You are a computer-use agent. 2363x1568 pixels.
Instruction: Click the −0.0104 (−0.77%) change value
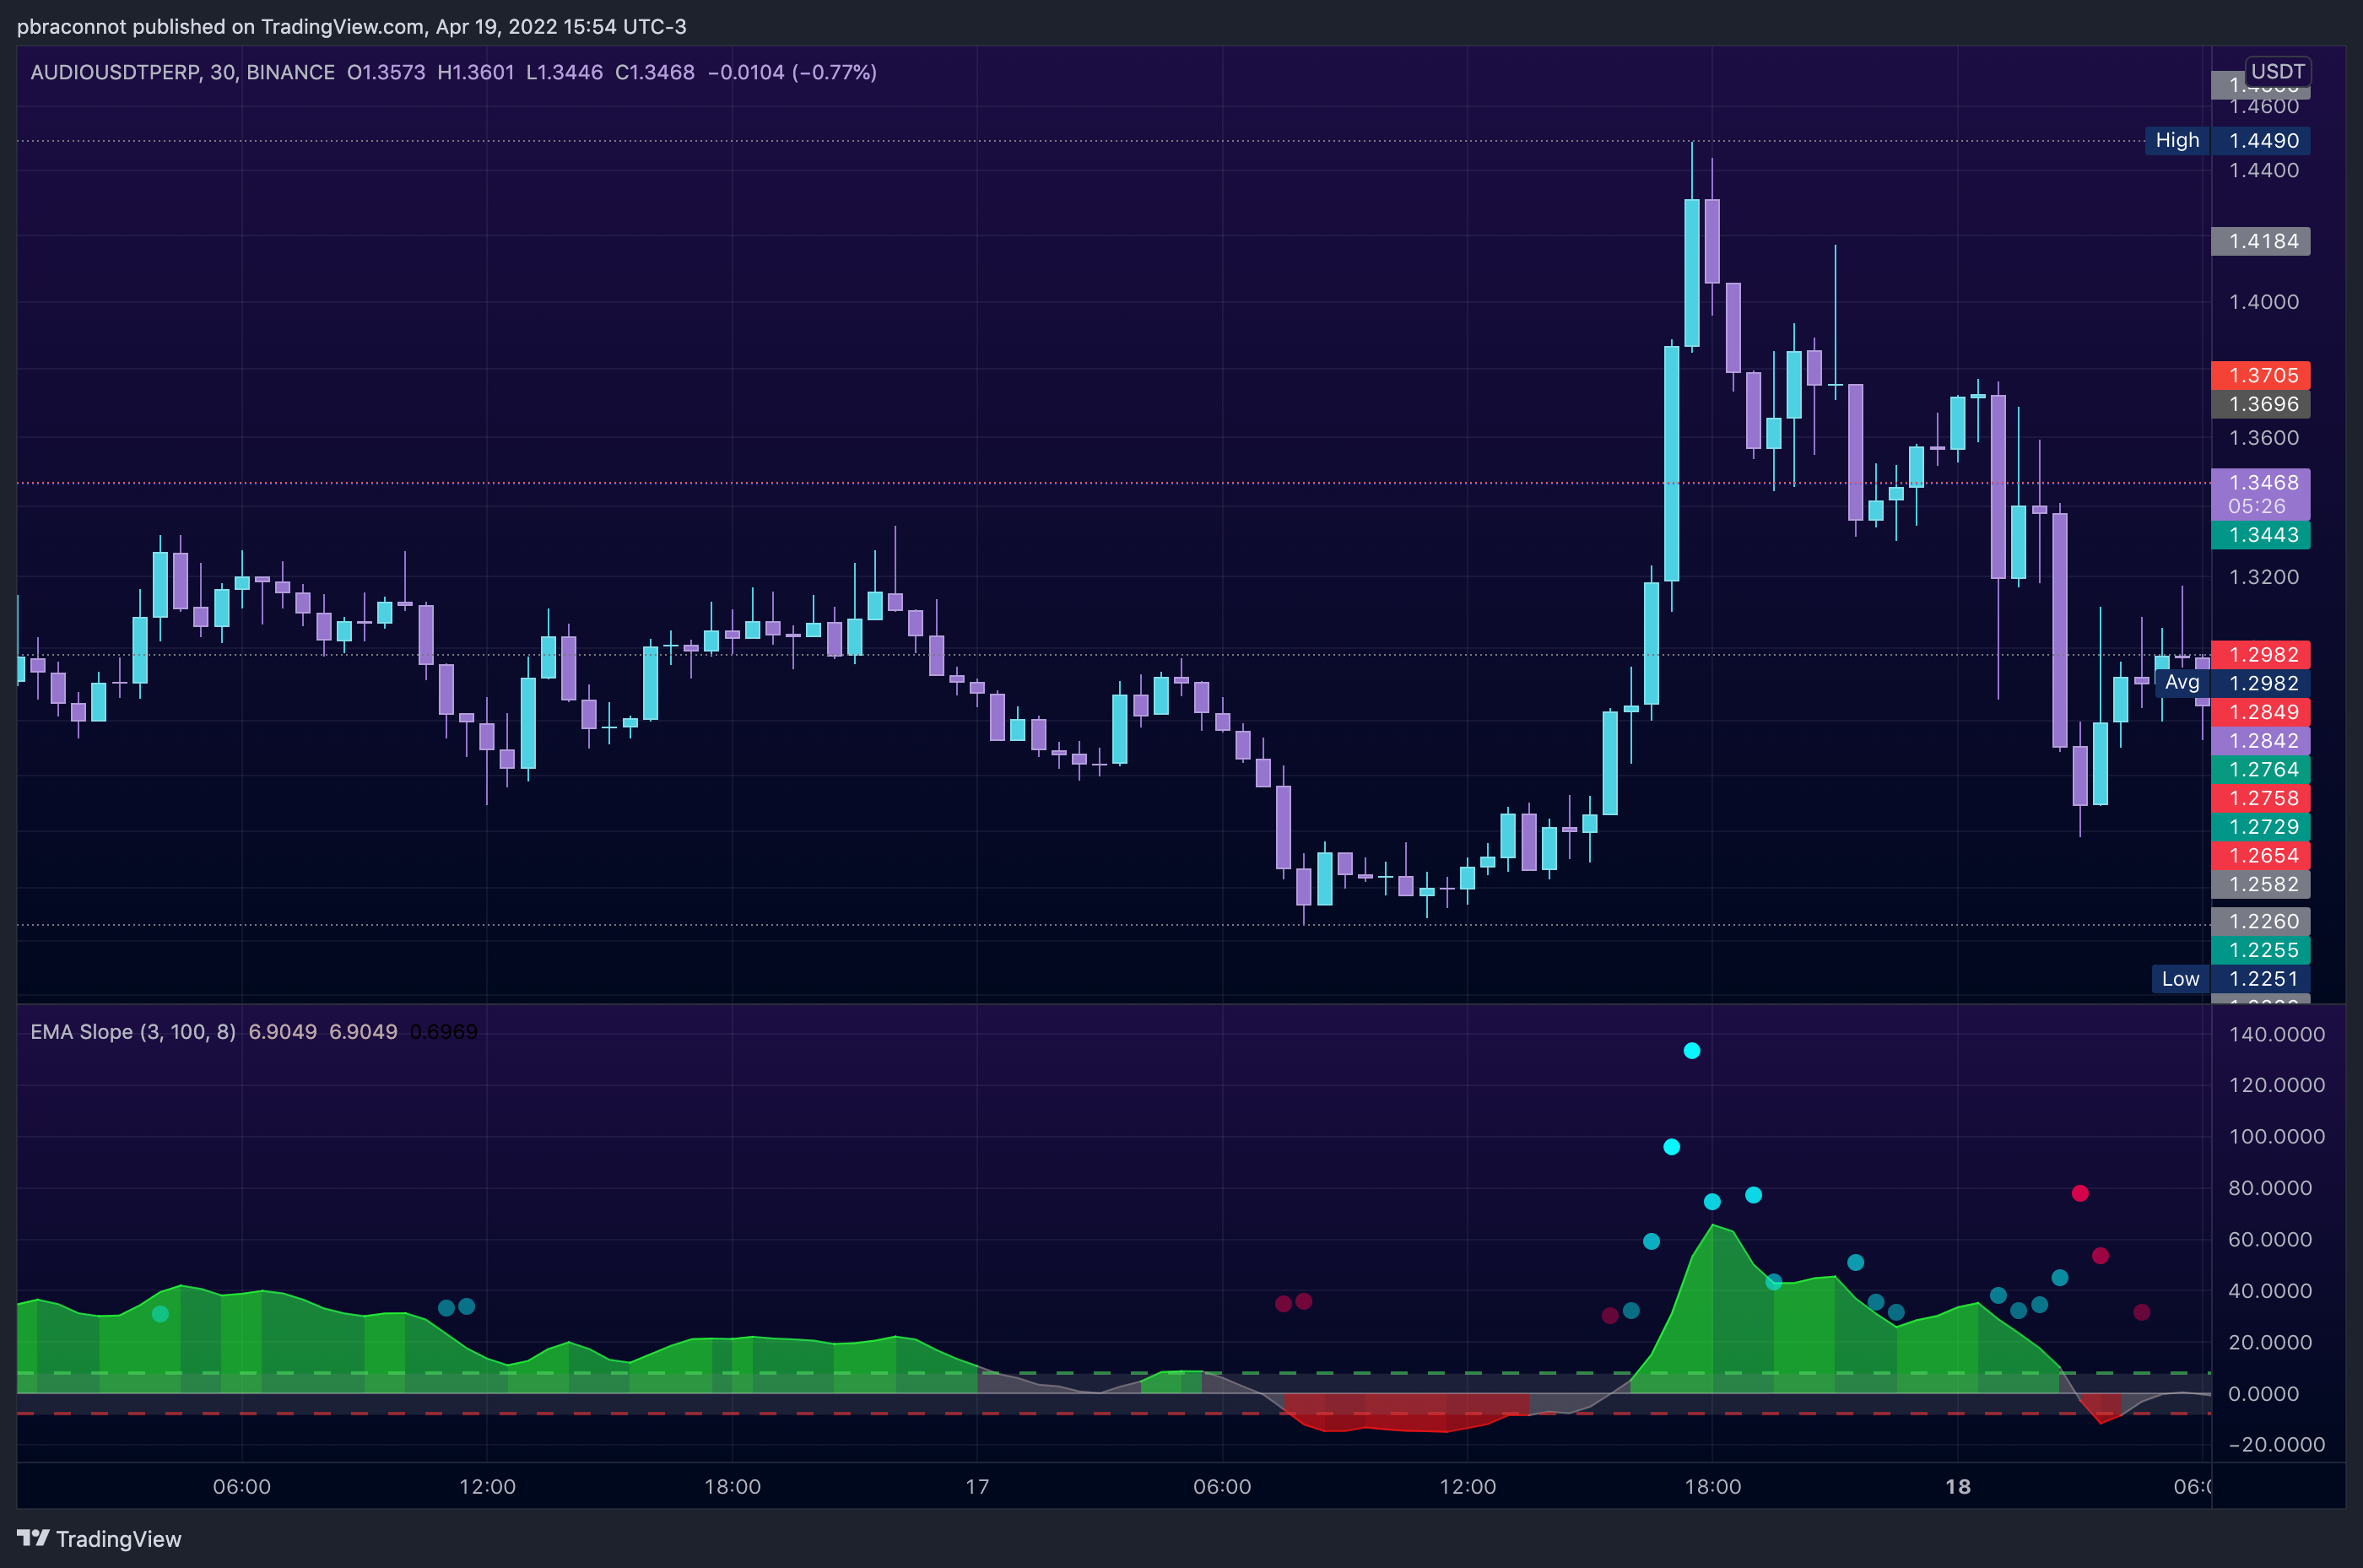(x=792, y=72)
